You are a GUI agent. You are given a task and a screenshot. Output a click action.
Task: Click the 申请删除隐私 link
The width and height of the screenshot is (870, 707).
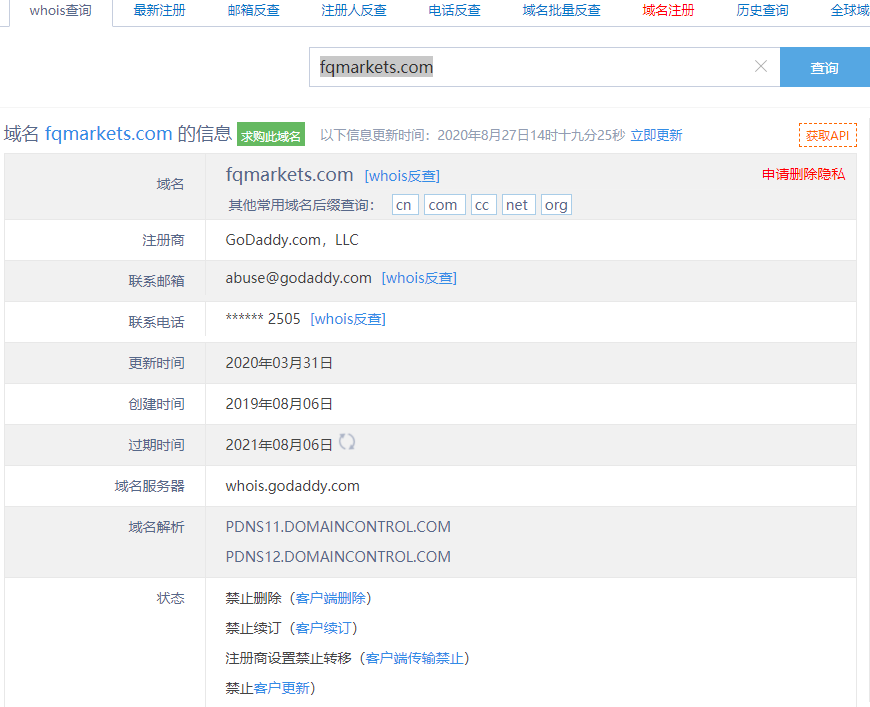coord(803,174)
